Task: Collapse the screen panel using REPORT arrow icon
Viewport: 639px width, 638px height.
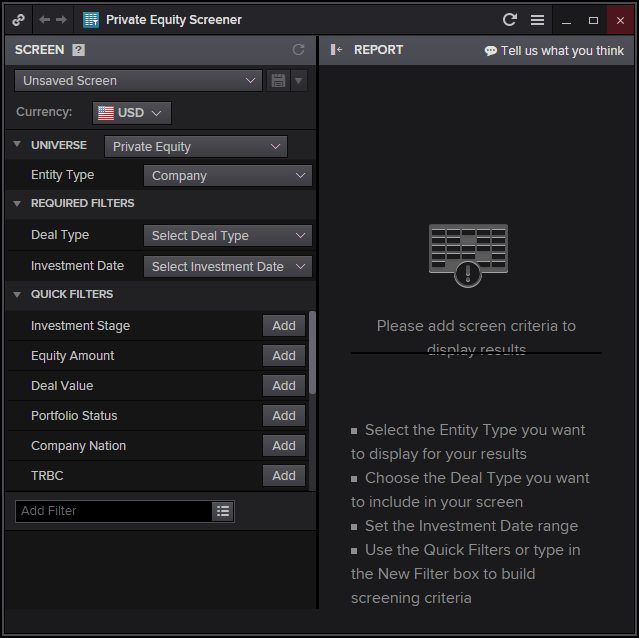Action: click(336, 50)
